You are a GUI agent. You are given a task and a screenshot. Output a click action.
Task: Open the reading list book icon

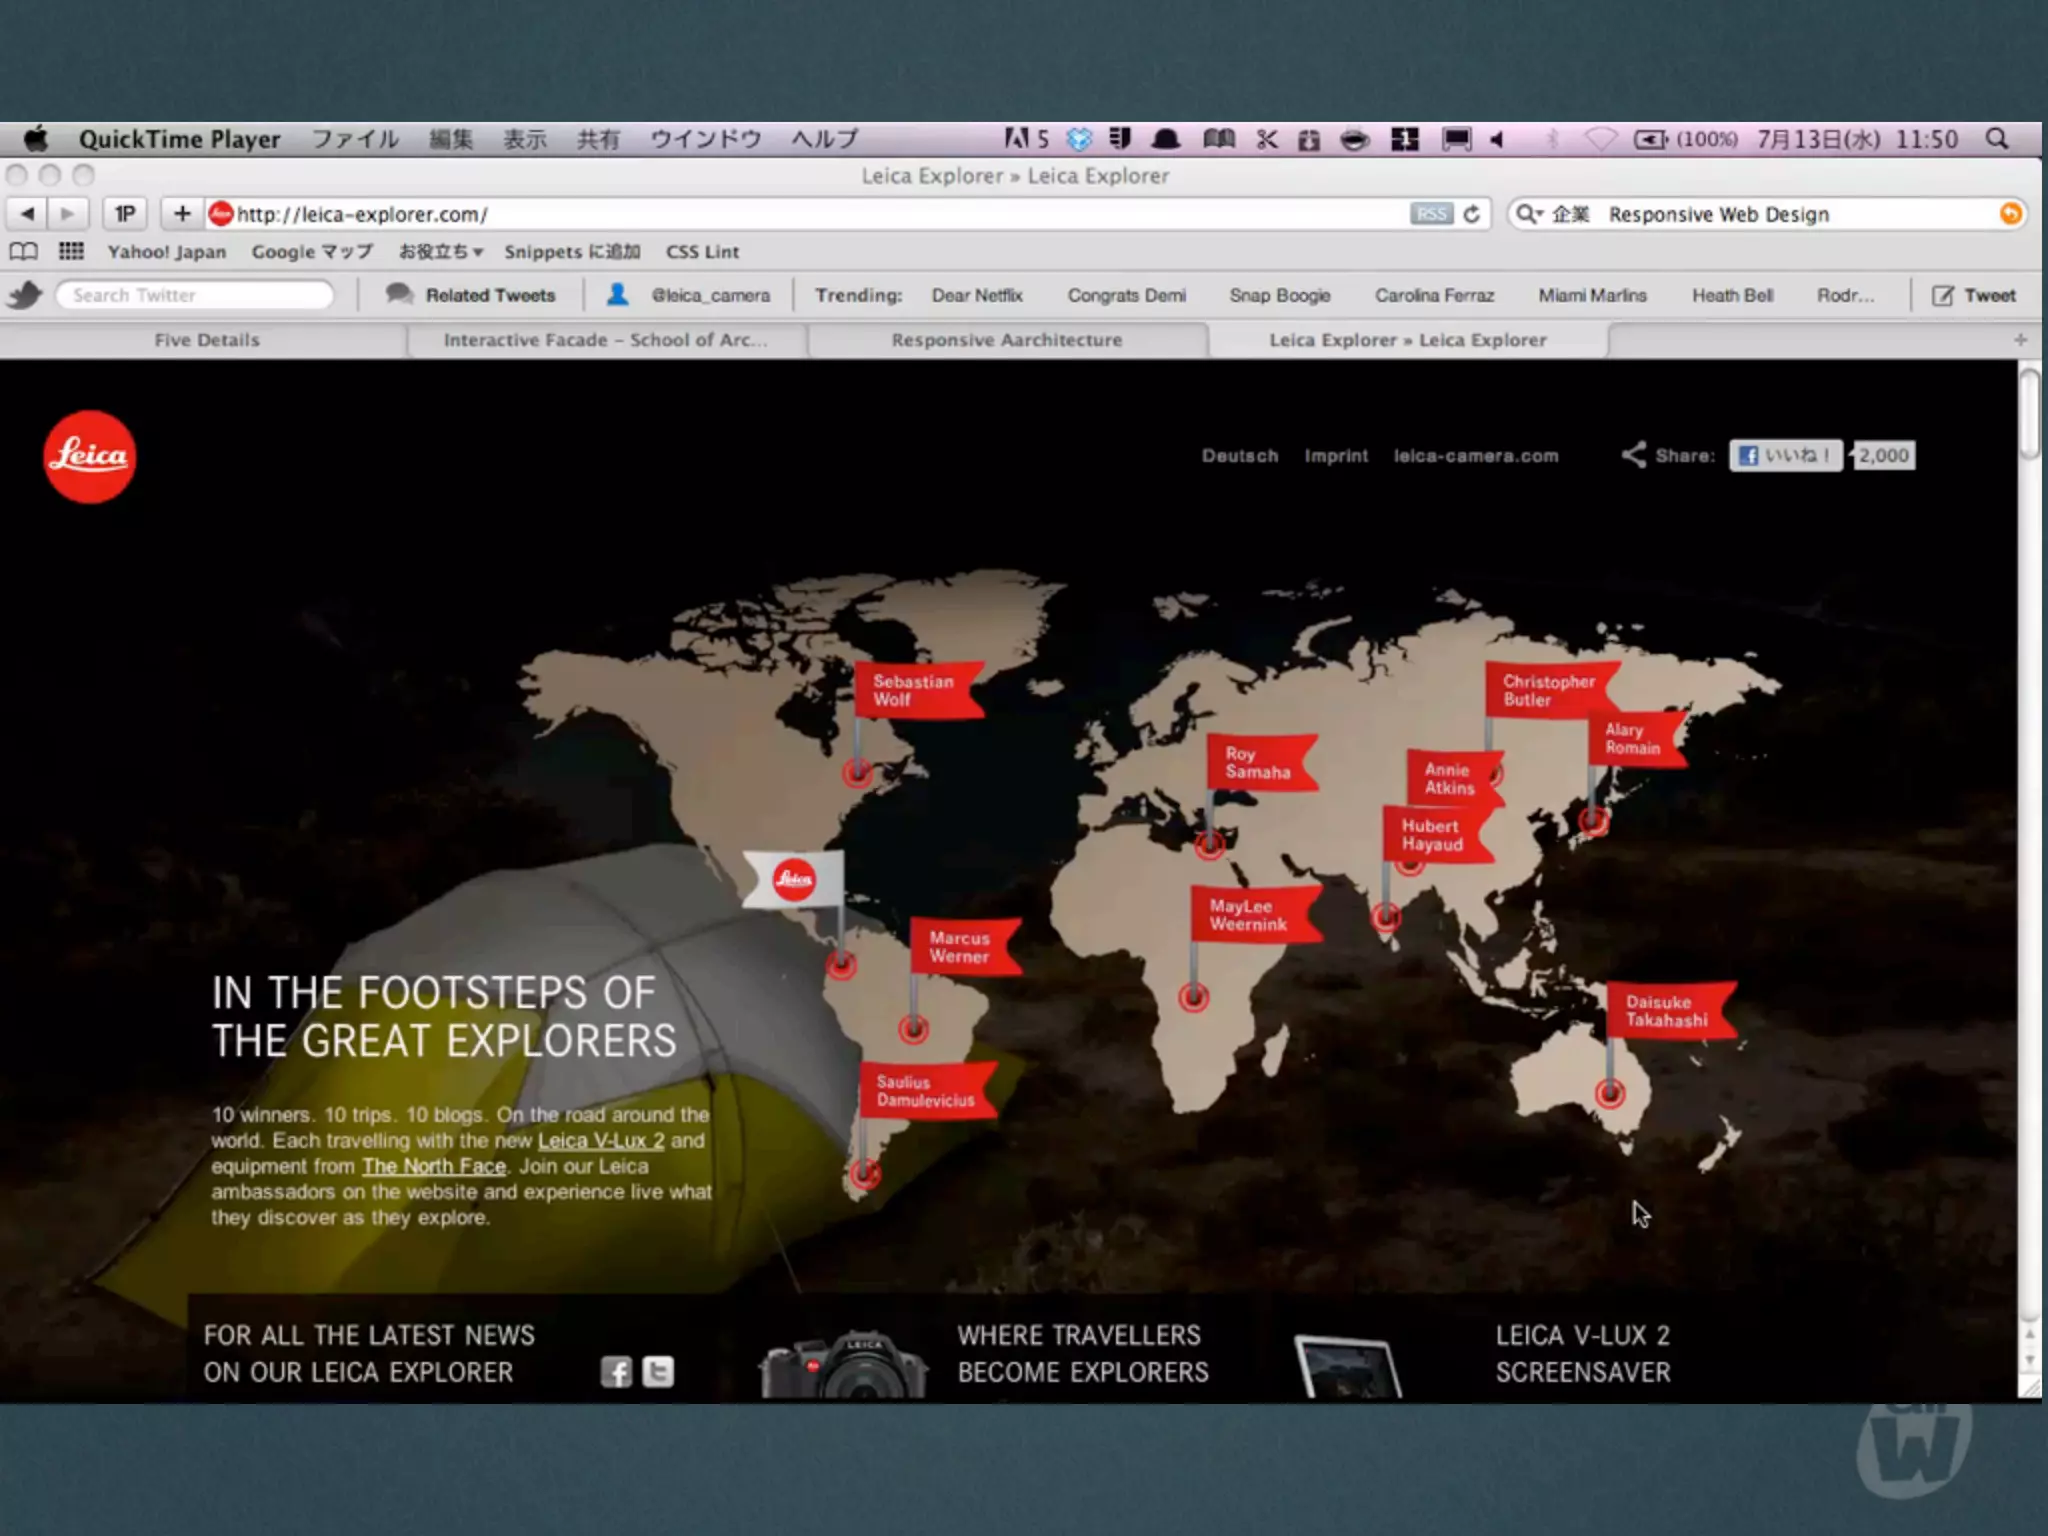(x=24, y=251)
